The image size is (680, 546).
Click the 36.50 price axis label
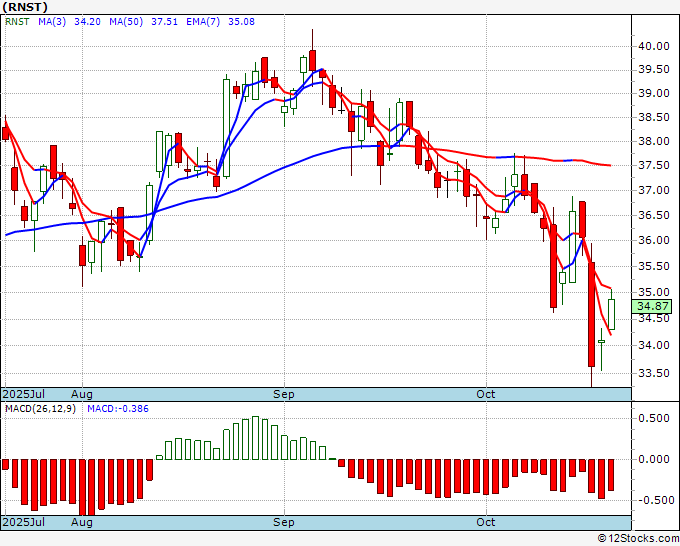click(x=654, y=215)
